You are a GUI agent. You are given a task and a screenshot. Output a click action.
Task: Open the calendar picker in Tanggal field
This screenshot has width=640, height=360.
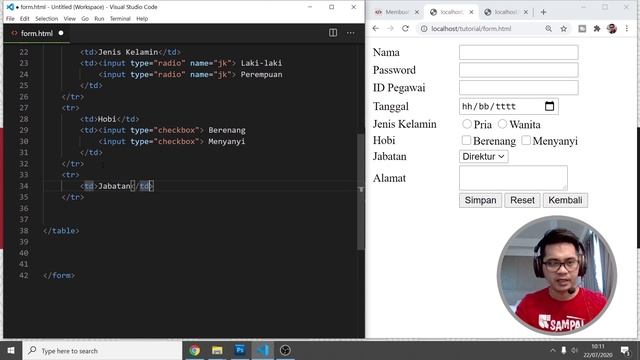point(549,106)
